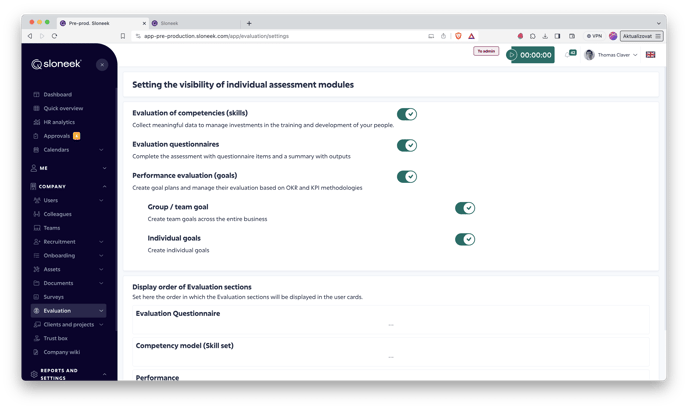688x409 pixels.
Task: Open notifications bell icon in header
Action: 569,54
